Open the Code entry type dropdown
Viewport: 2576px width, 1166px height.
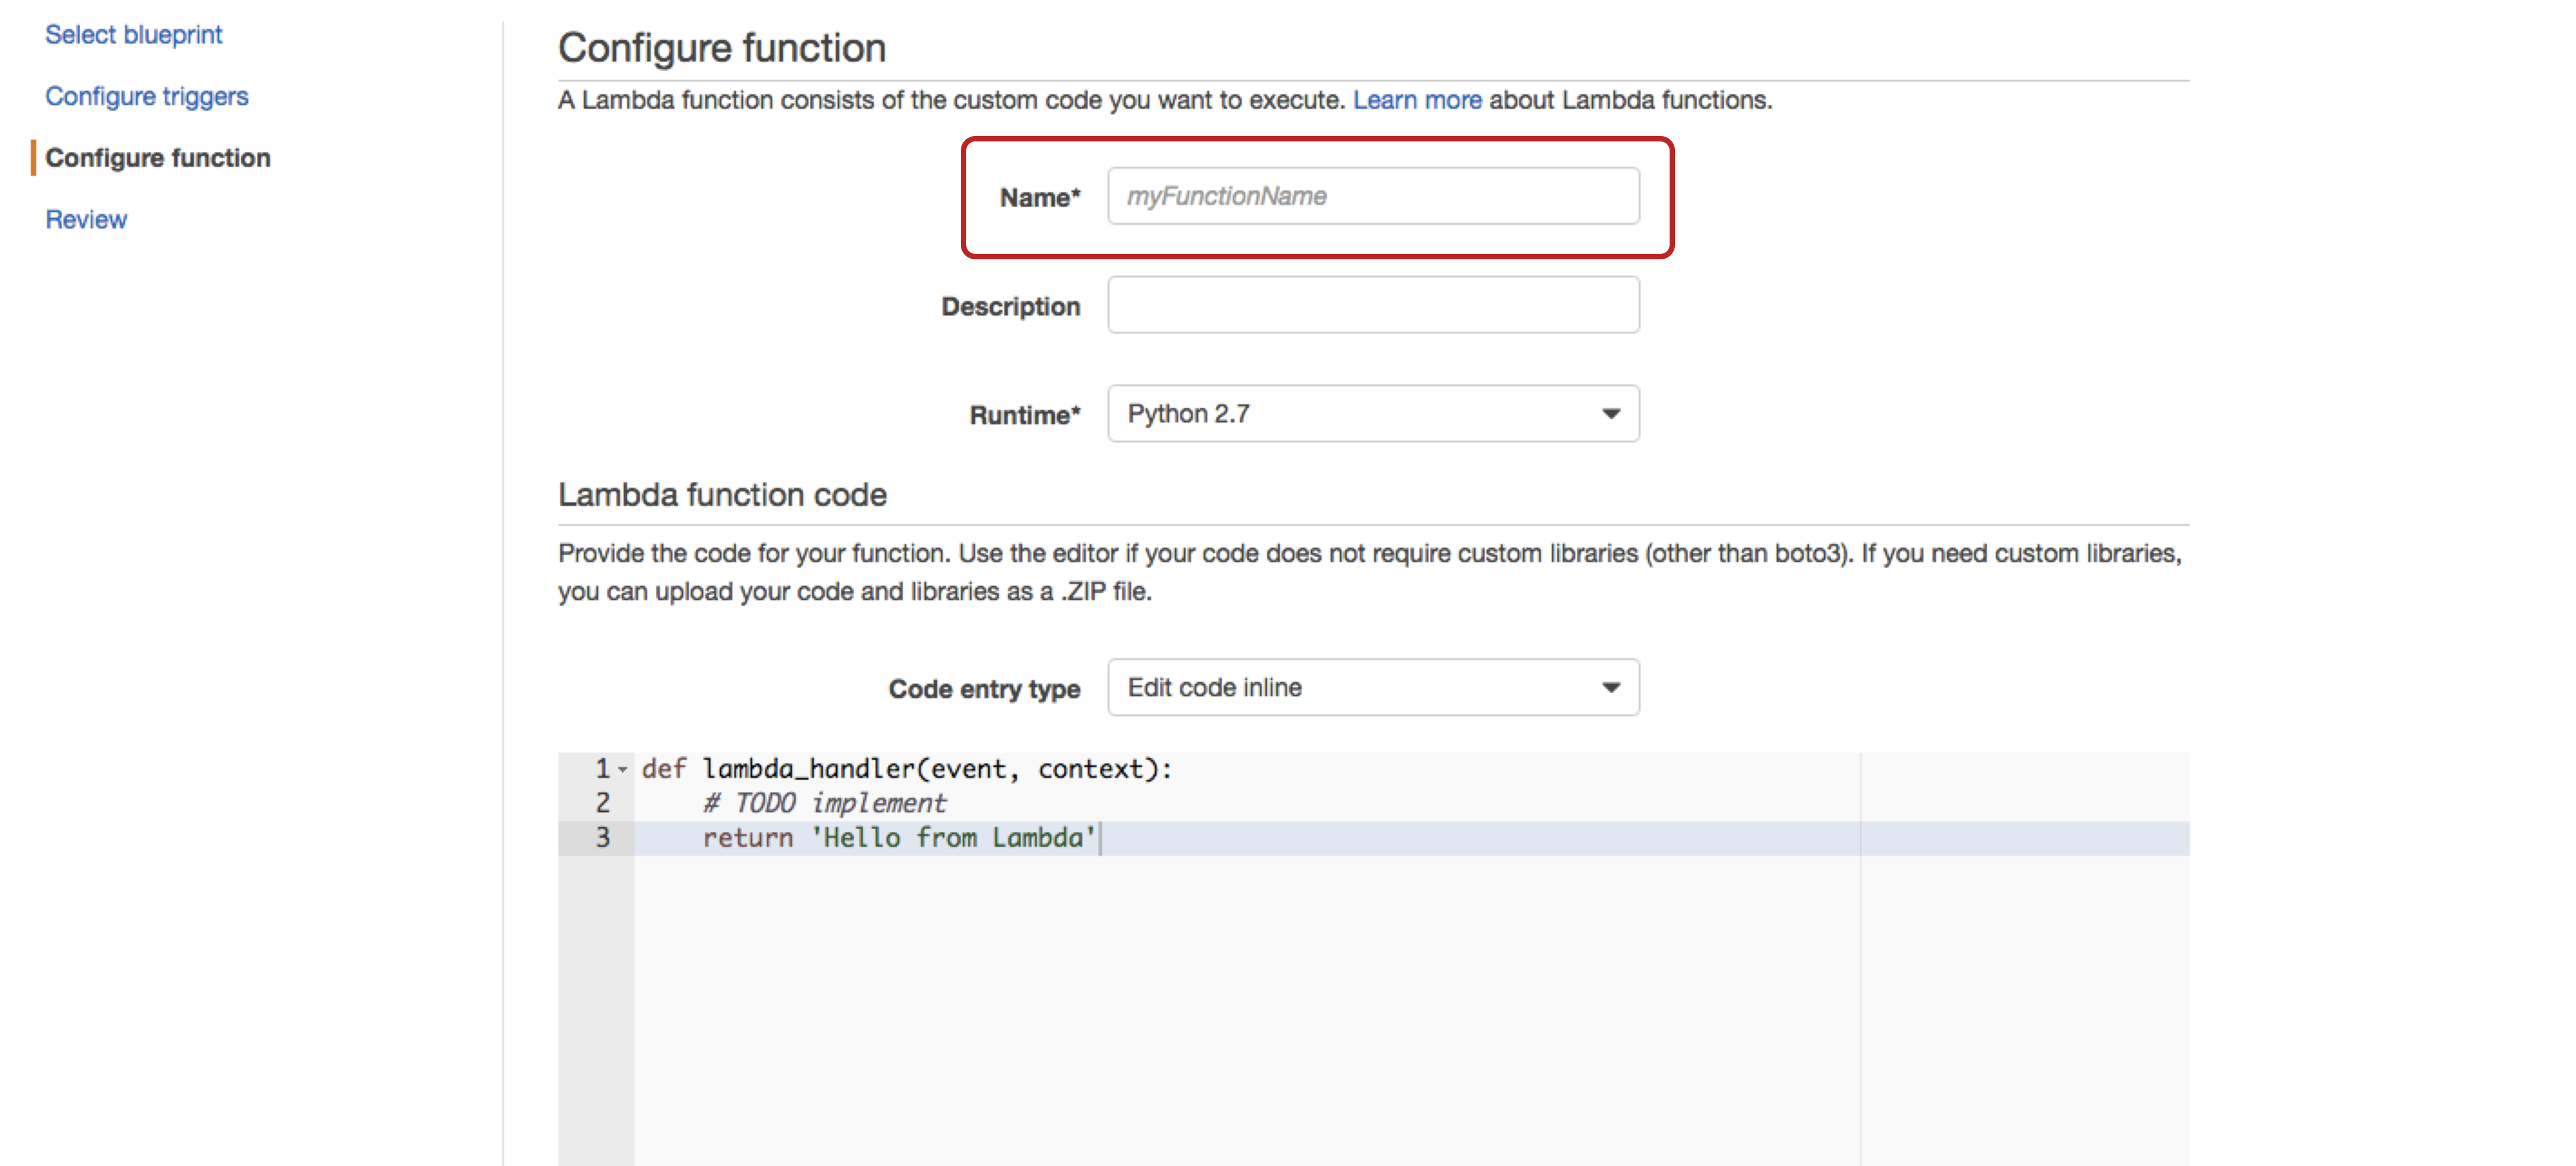click(x=1373, y=687)
